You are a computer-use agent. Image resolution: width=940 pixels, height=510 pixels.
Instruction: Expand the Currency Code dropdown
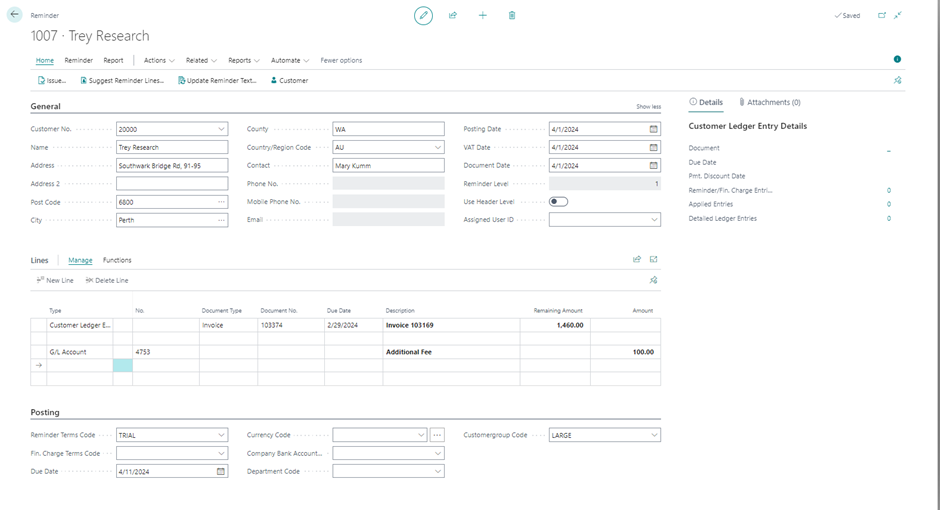tap(421, 435)
